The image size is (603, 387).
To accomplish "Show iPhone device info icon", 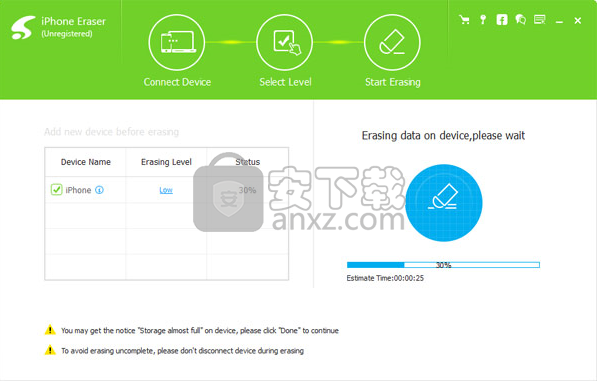I will (99, 190).
